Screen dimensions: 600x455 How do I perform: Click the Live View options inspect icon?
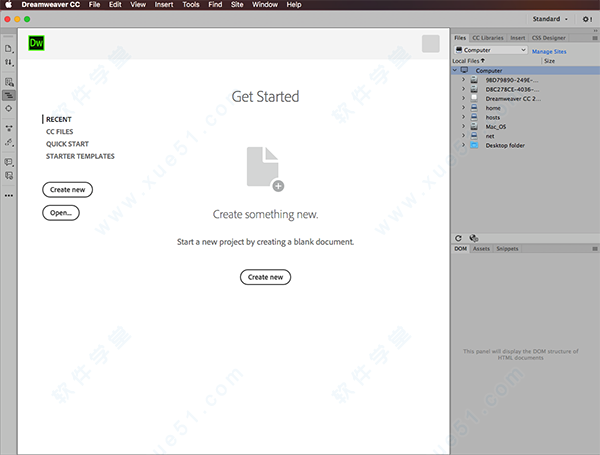tap(8, 82)
